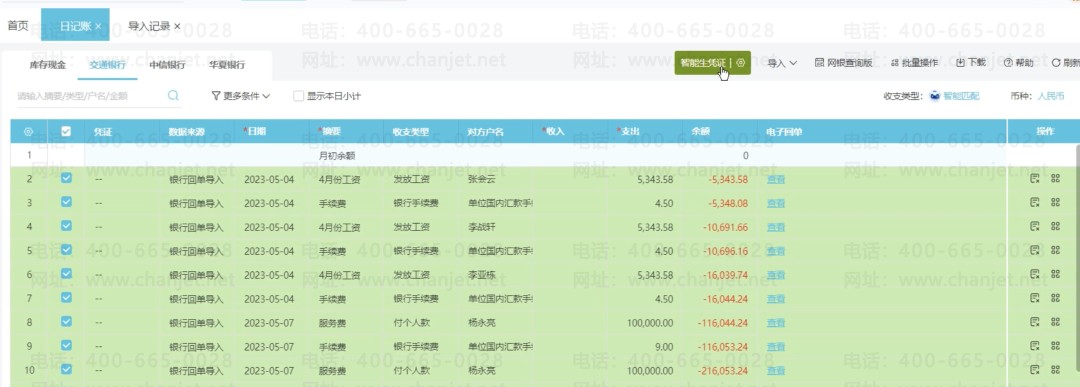Open 查看 e-receipt link in row 6
The height and width of the screenshot is (387, 1080).
point(776,275)
